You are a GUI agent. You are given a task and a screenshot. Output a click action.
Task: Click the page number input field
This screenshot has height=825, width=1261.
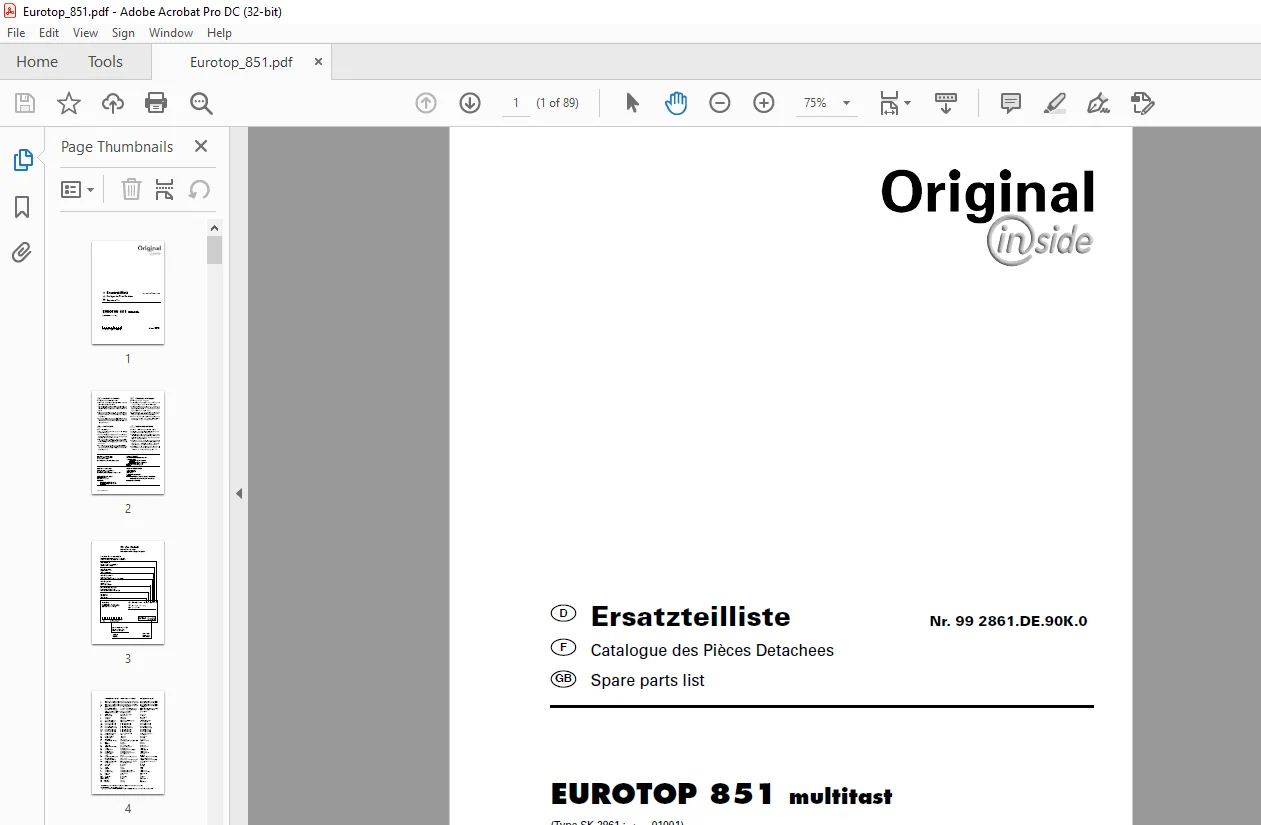[516, 103]
